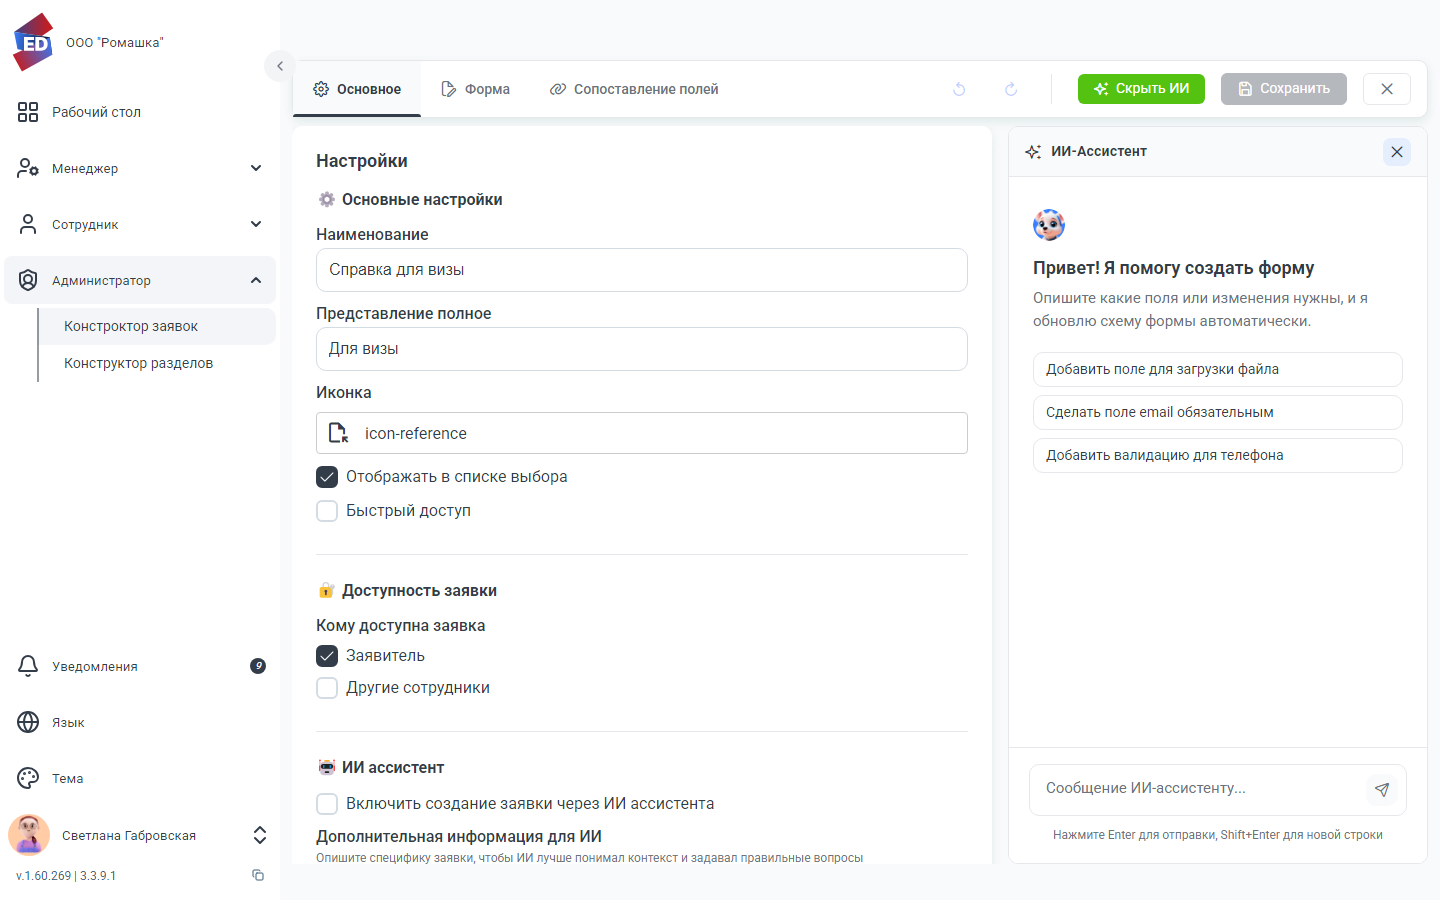1440x900 pixels.
Task: Uncheck Отображать в списке выбора
Action: coord(327,477)
